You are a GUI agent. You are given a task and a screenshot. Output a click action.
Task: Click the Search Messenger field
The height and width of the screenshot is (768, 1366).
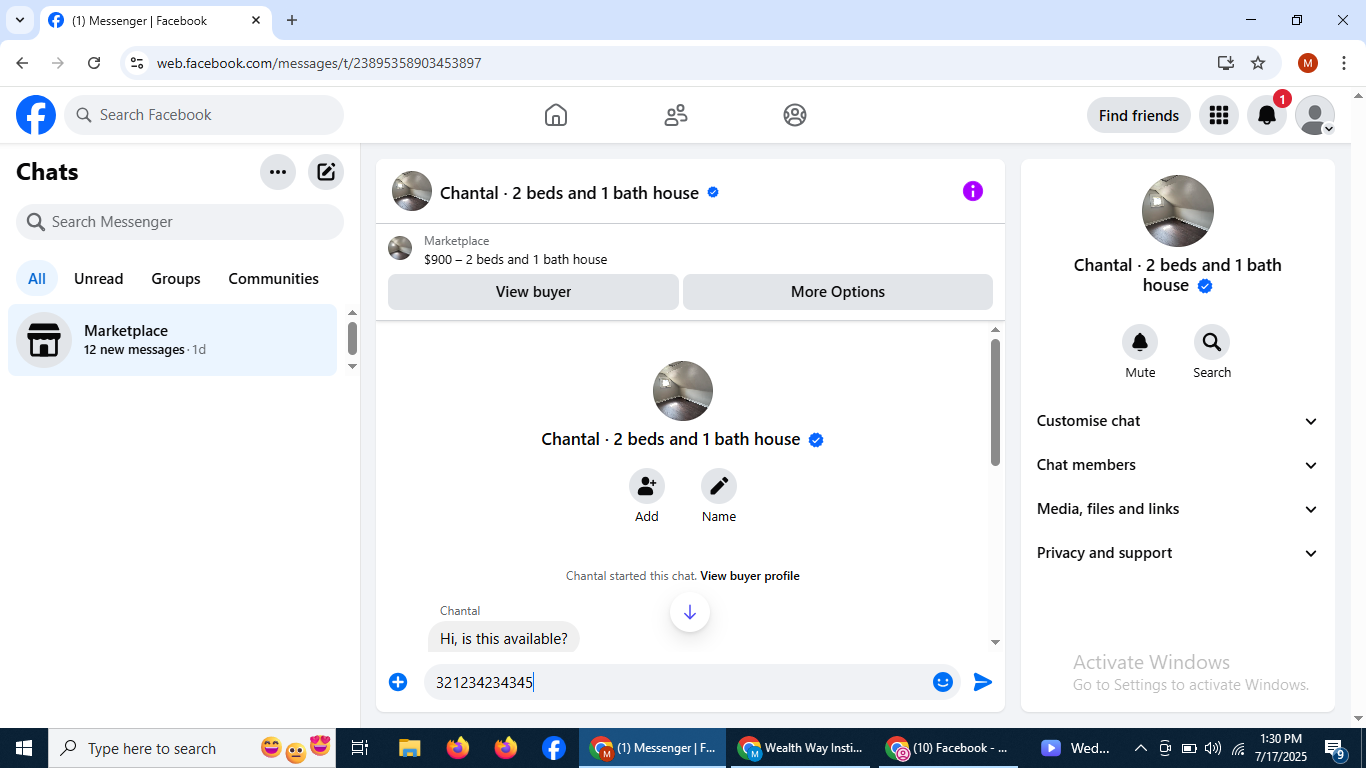click(180, 222)
